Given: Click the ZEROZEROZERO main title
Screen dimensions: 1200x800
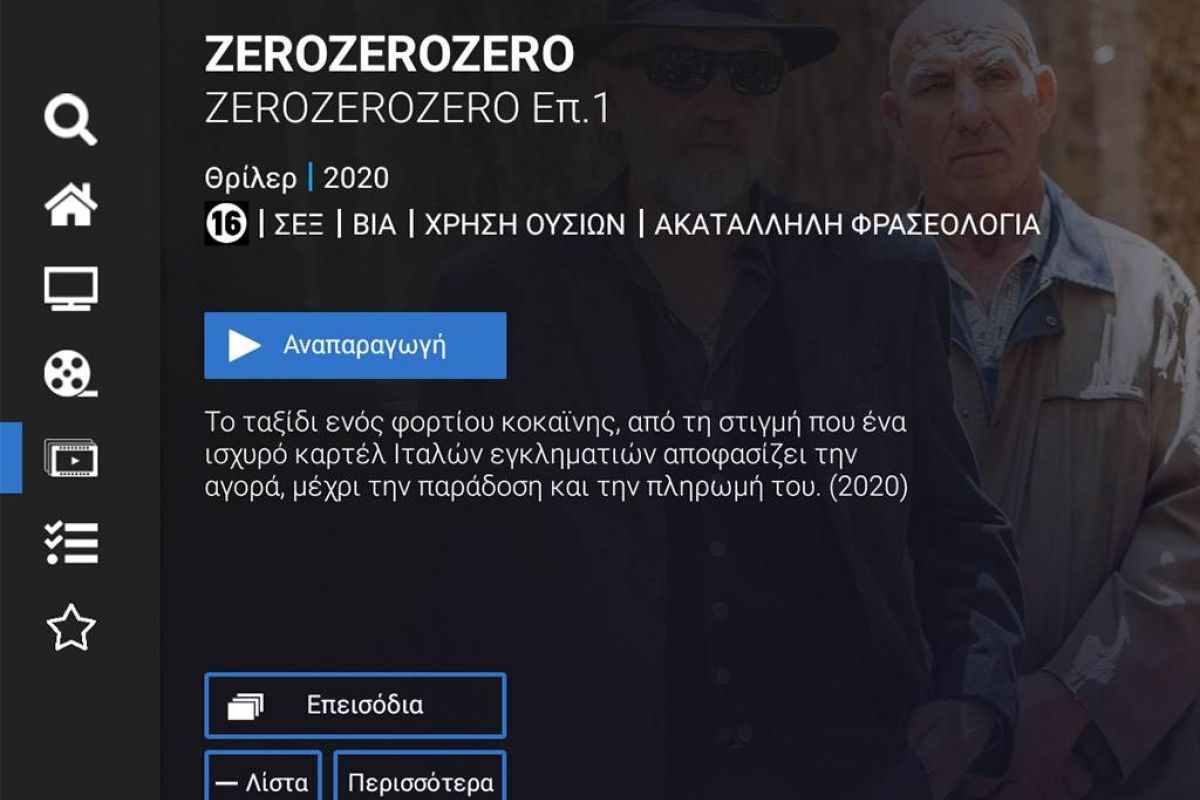Looking at the screenshot, I should pyautogui.click(x=390, y=53).
